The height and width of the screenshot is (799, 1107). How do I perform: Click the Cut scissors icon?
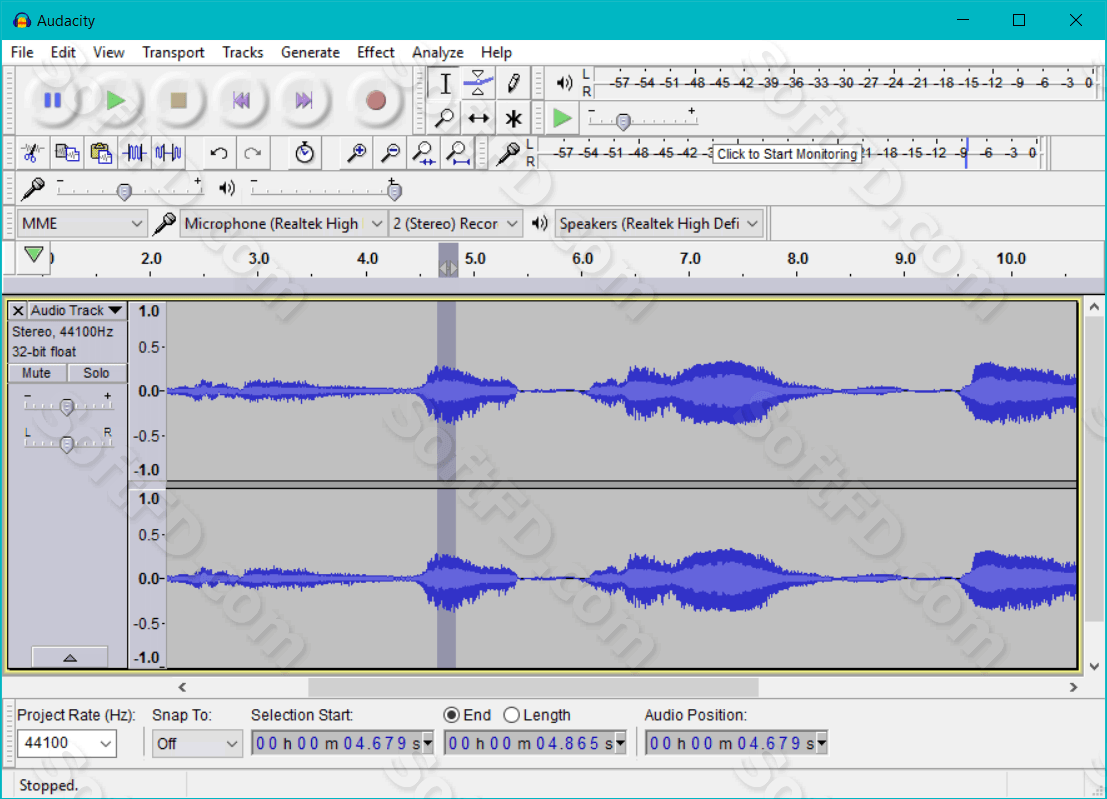32,152
